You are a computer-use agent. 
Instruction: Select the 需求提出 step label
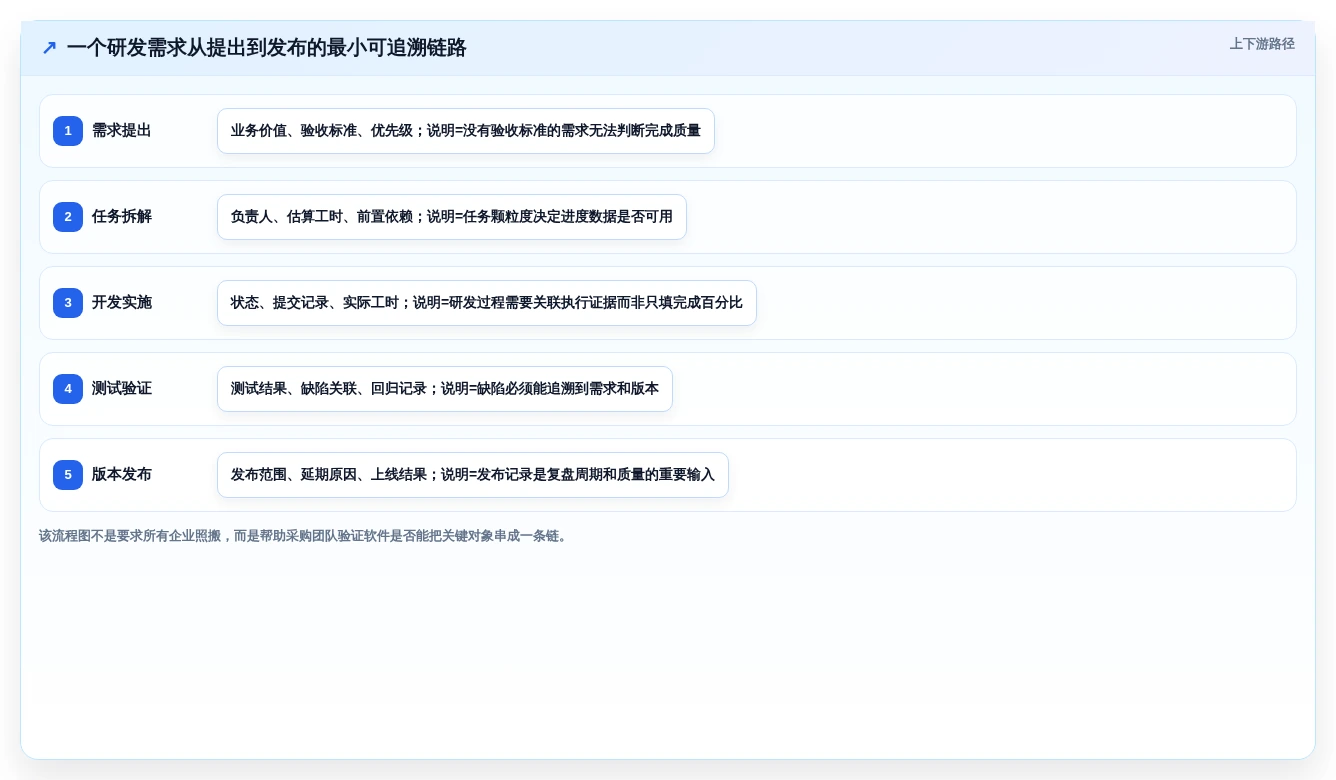[x=122, y=131]
